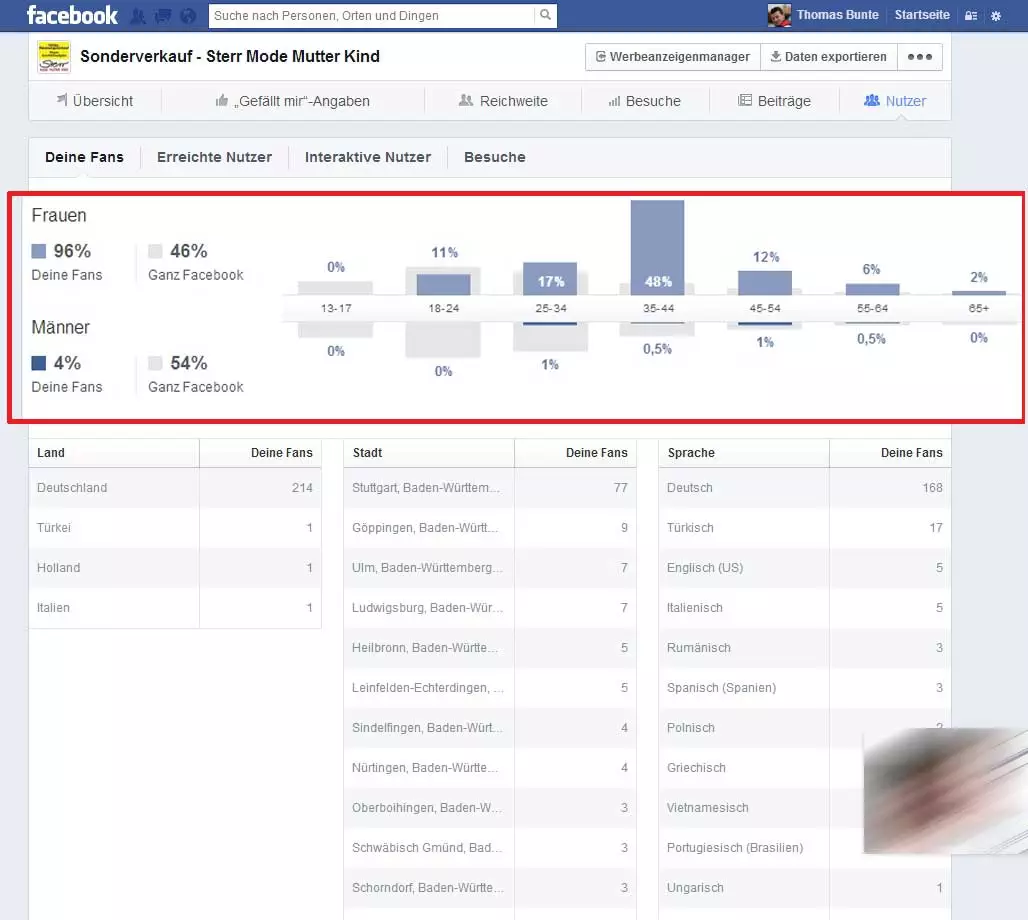This screenshot has height=920, width=1028.
Task: Click the 'Sindelfingen, Baden-Würt...' city row
Action: [x=490, y=728]
